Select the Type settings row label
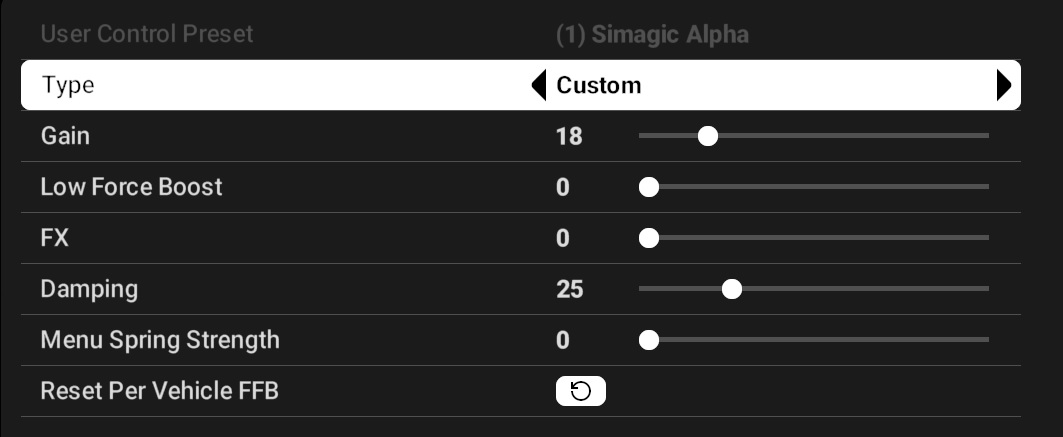Viewport: 1063px width, 437px height. pyautogui.click(x=68, y=85)
